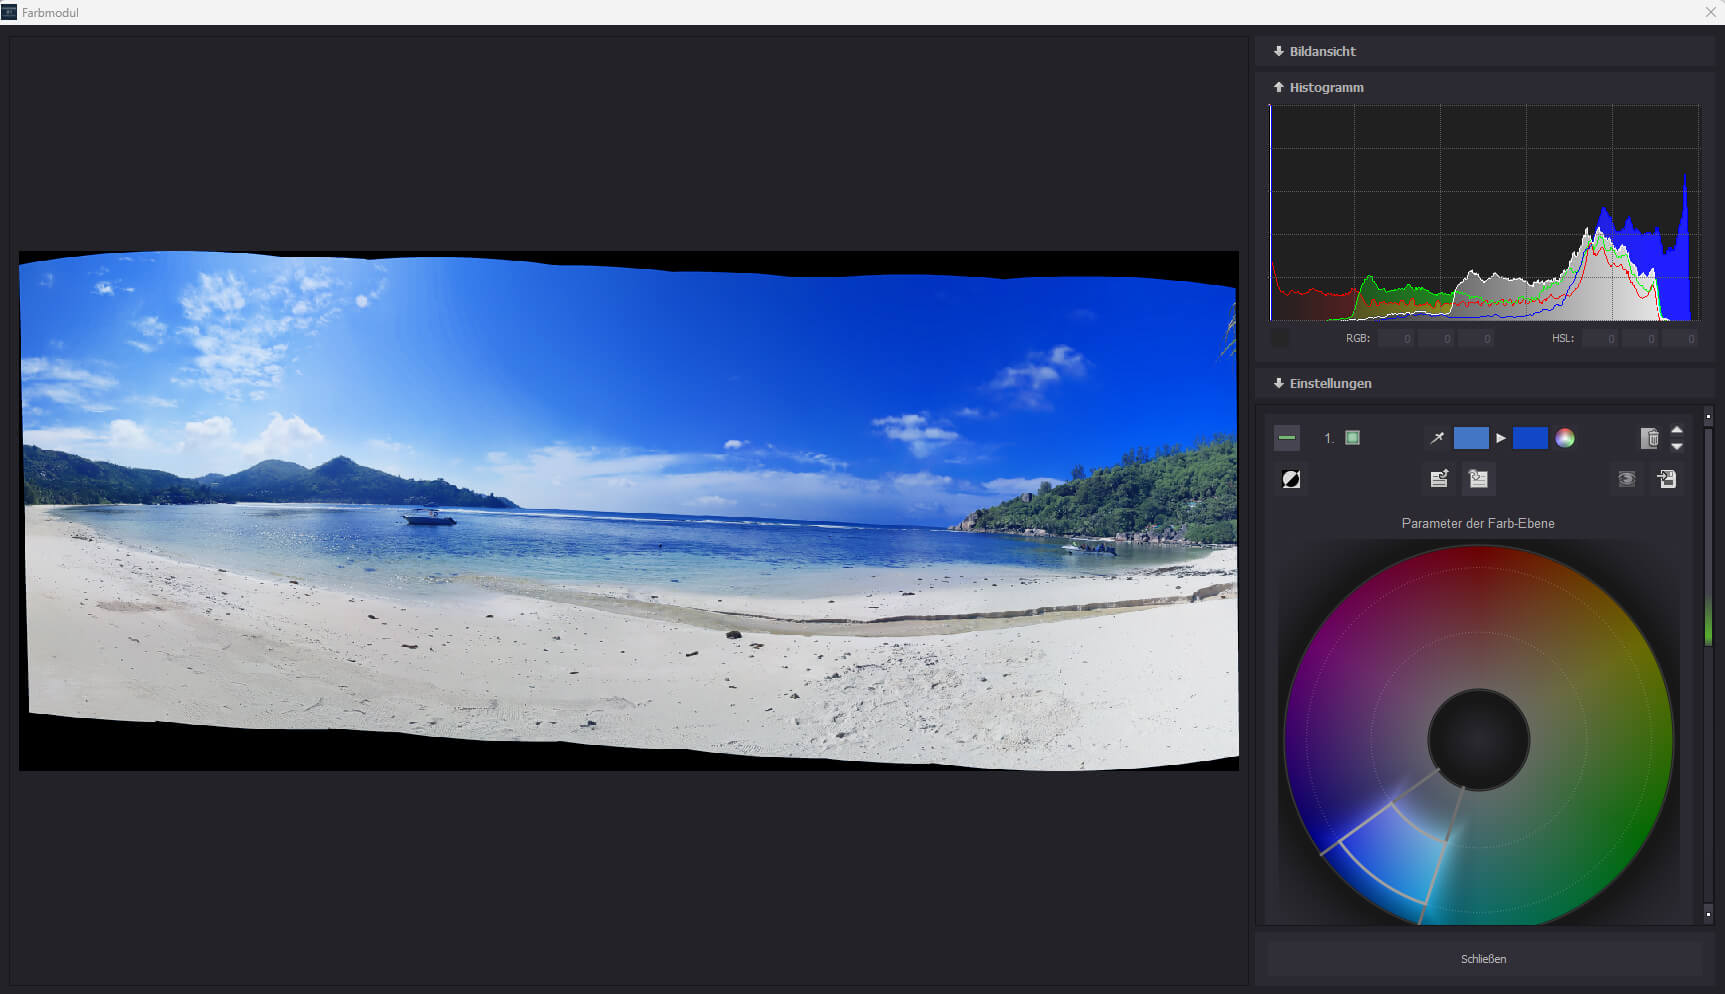Move the layer up with up arrow
1725x994 pixels.
[x=1677, y=431]
